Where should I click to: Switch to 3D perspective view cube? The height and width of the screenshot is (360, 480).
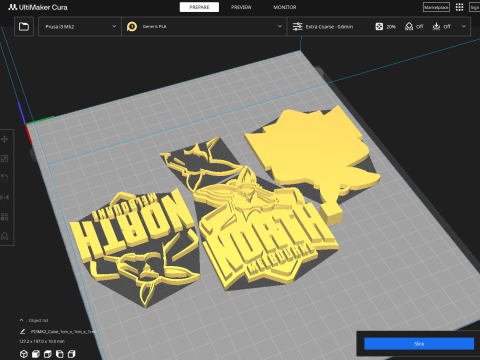coord(24,354)
